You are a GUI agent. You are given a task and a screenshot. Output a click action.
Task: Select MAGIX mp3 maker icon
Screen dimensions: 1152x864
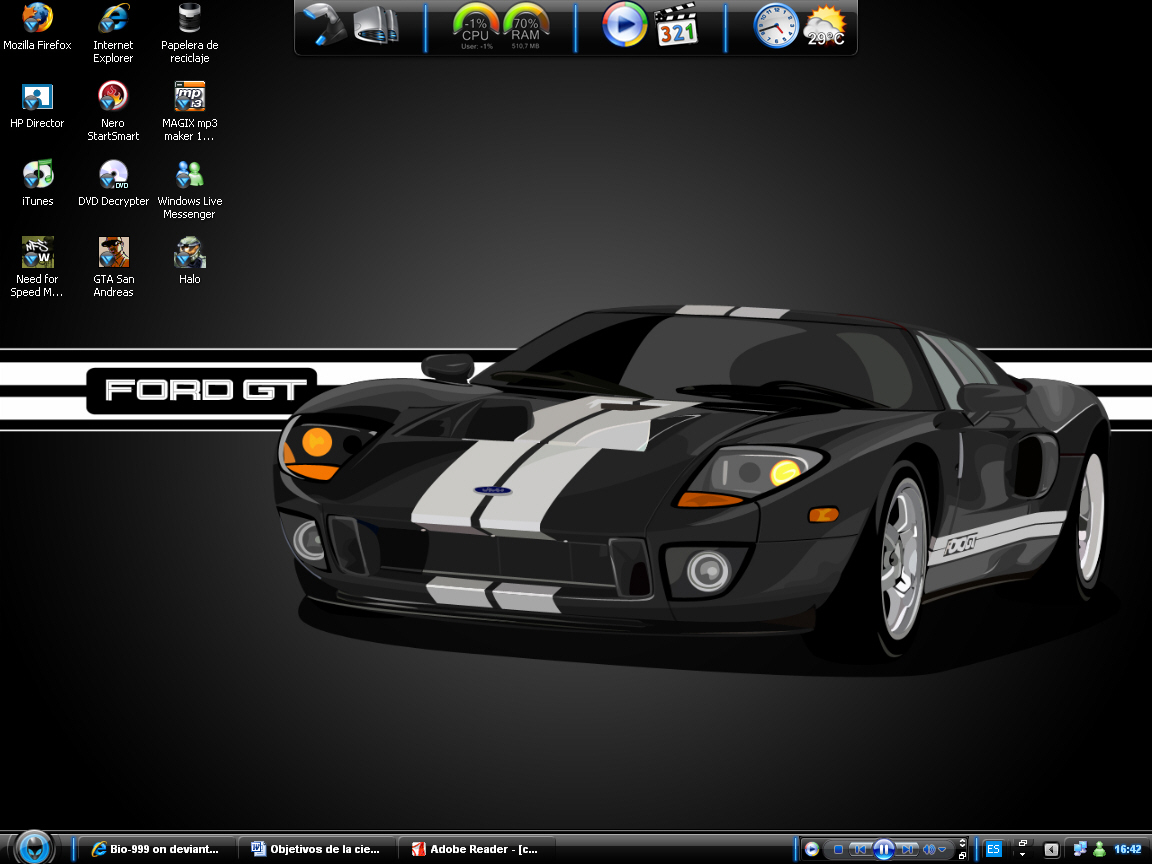pyautogui.click(x=190, y=112)
